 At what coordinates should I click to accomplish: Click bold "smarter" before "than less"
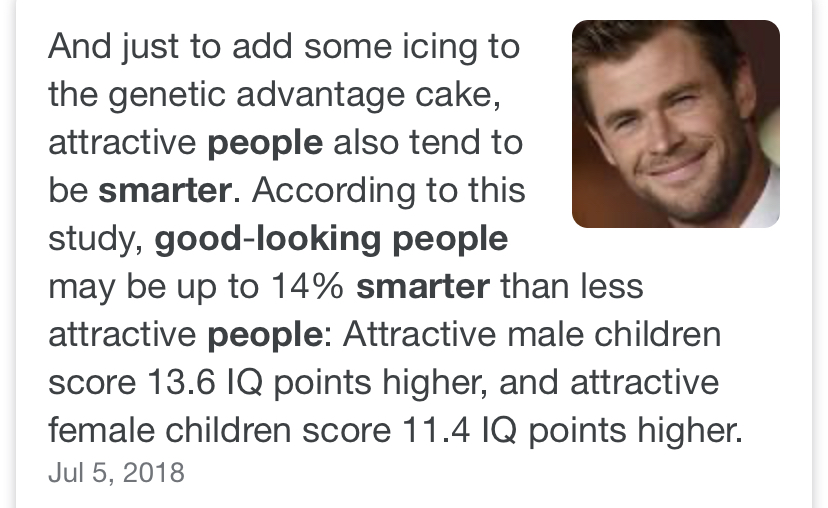click(423, 286)
